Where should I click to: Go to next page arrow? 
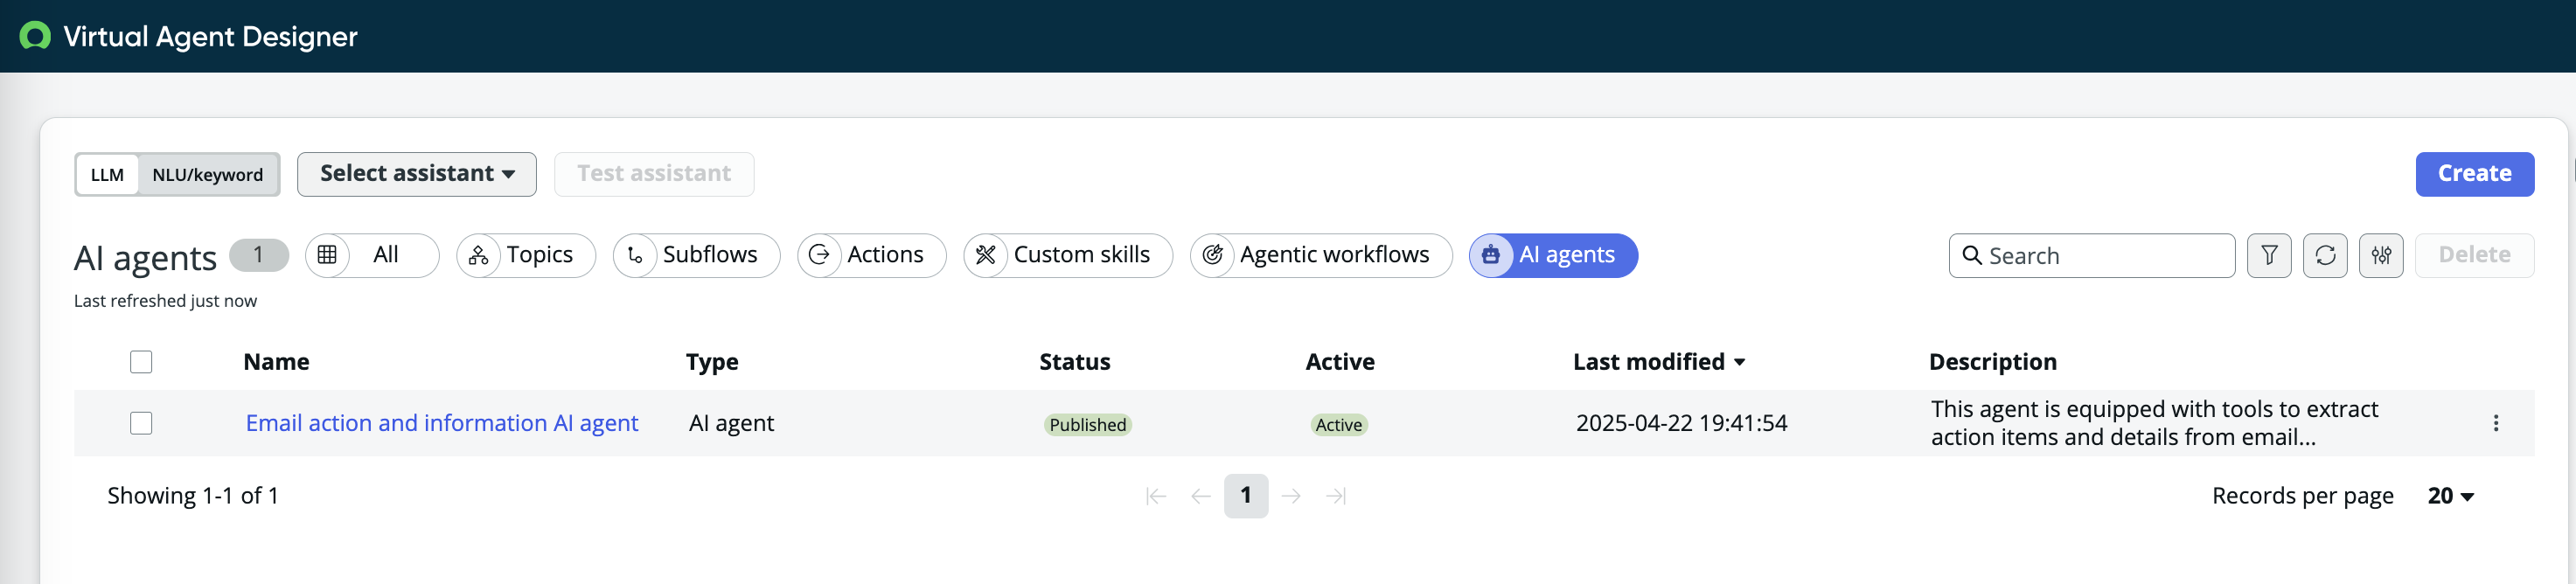coord(1291,496)
